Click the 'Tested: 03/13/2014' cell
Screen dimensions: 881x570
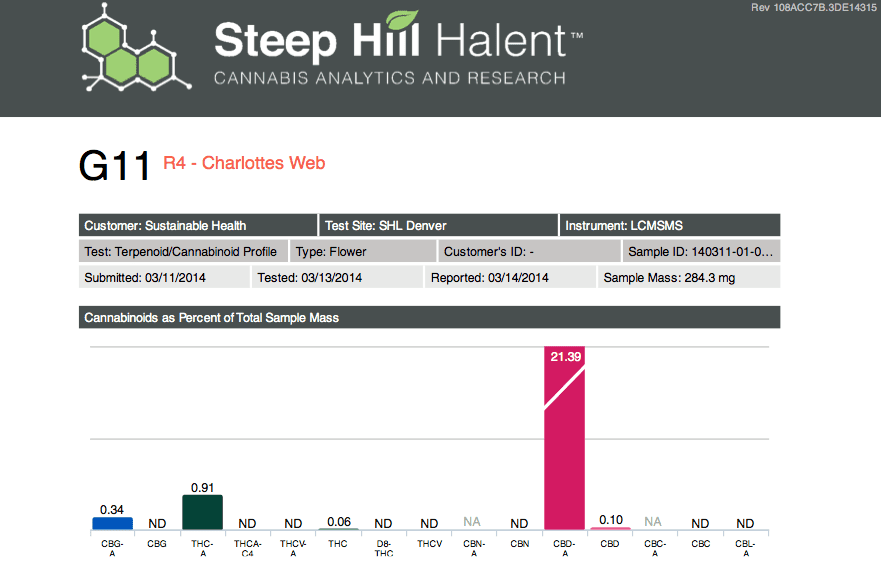337,277
